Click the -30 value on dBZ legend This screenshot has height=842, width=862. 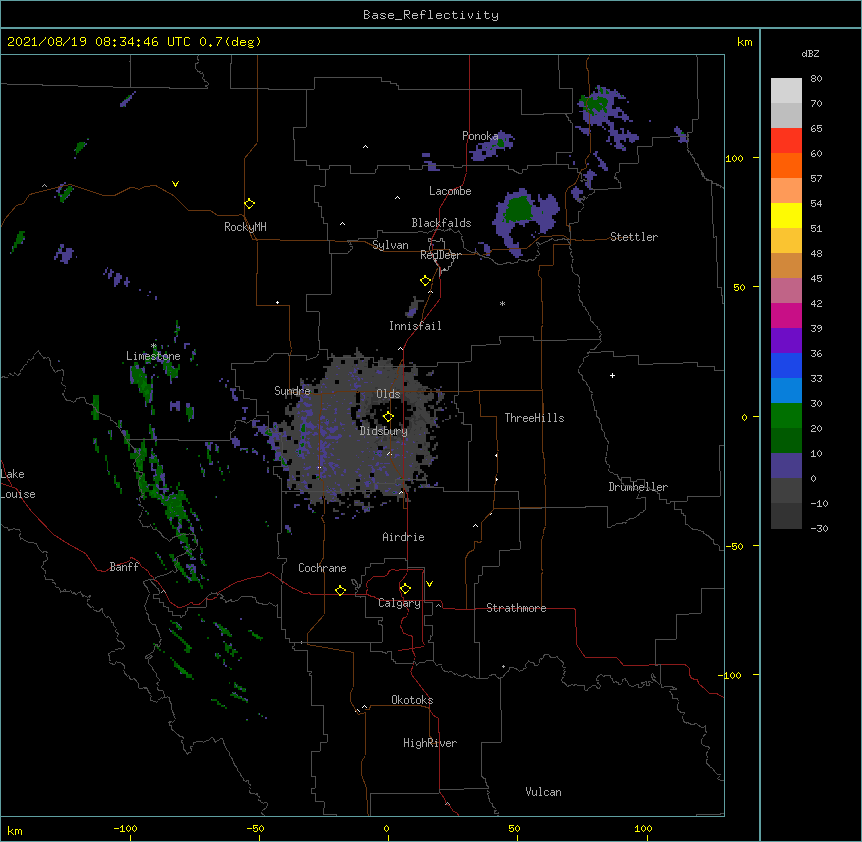[819, 529]
